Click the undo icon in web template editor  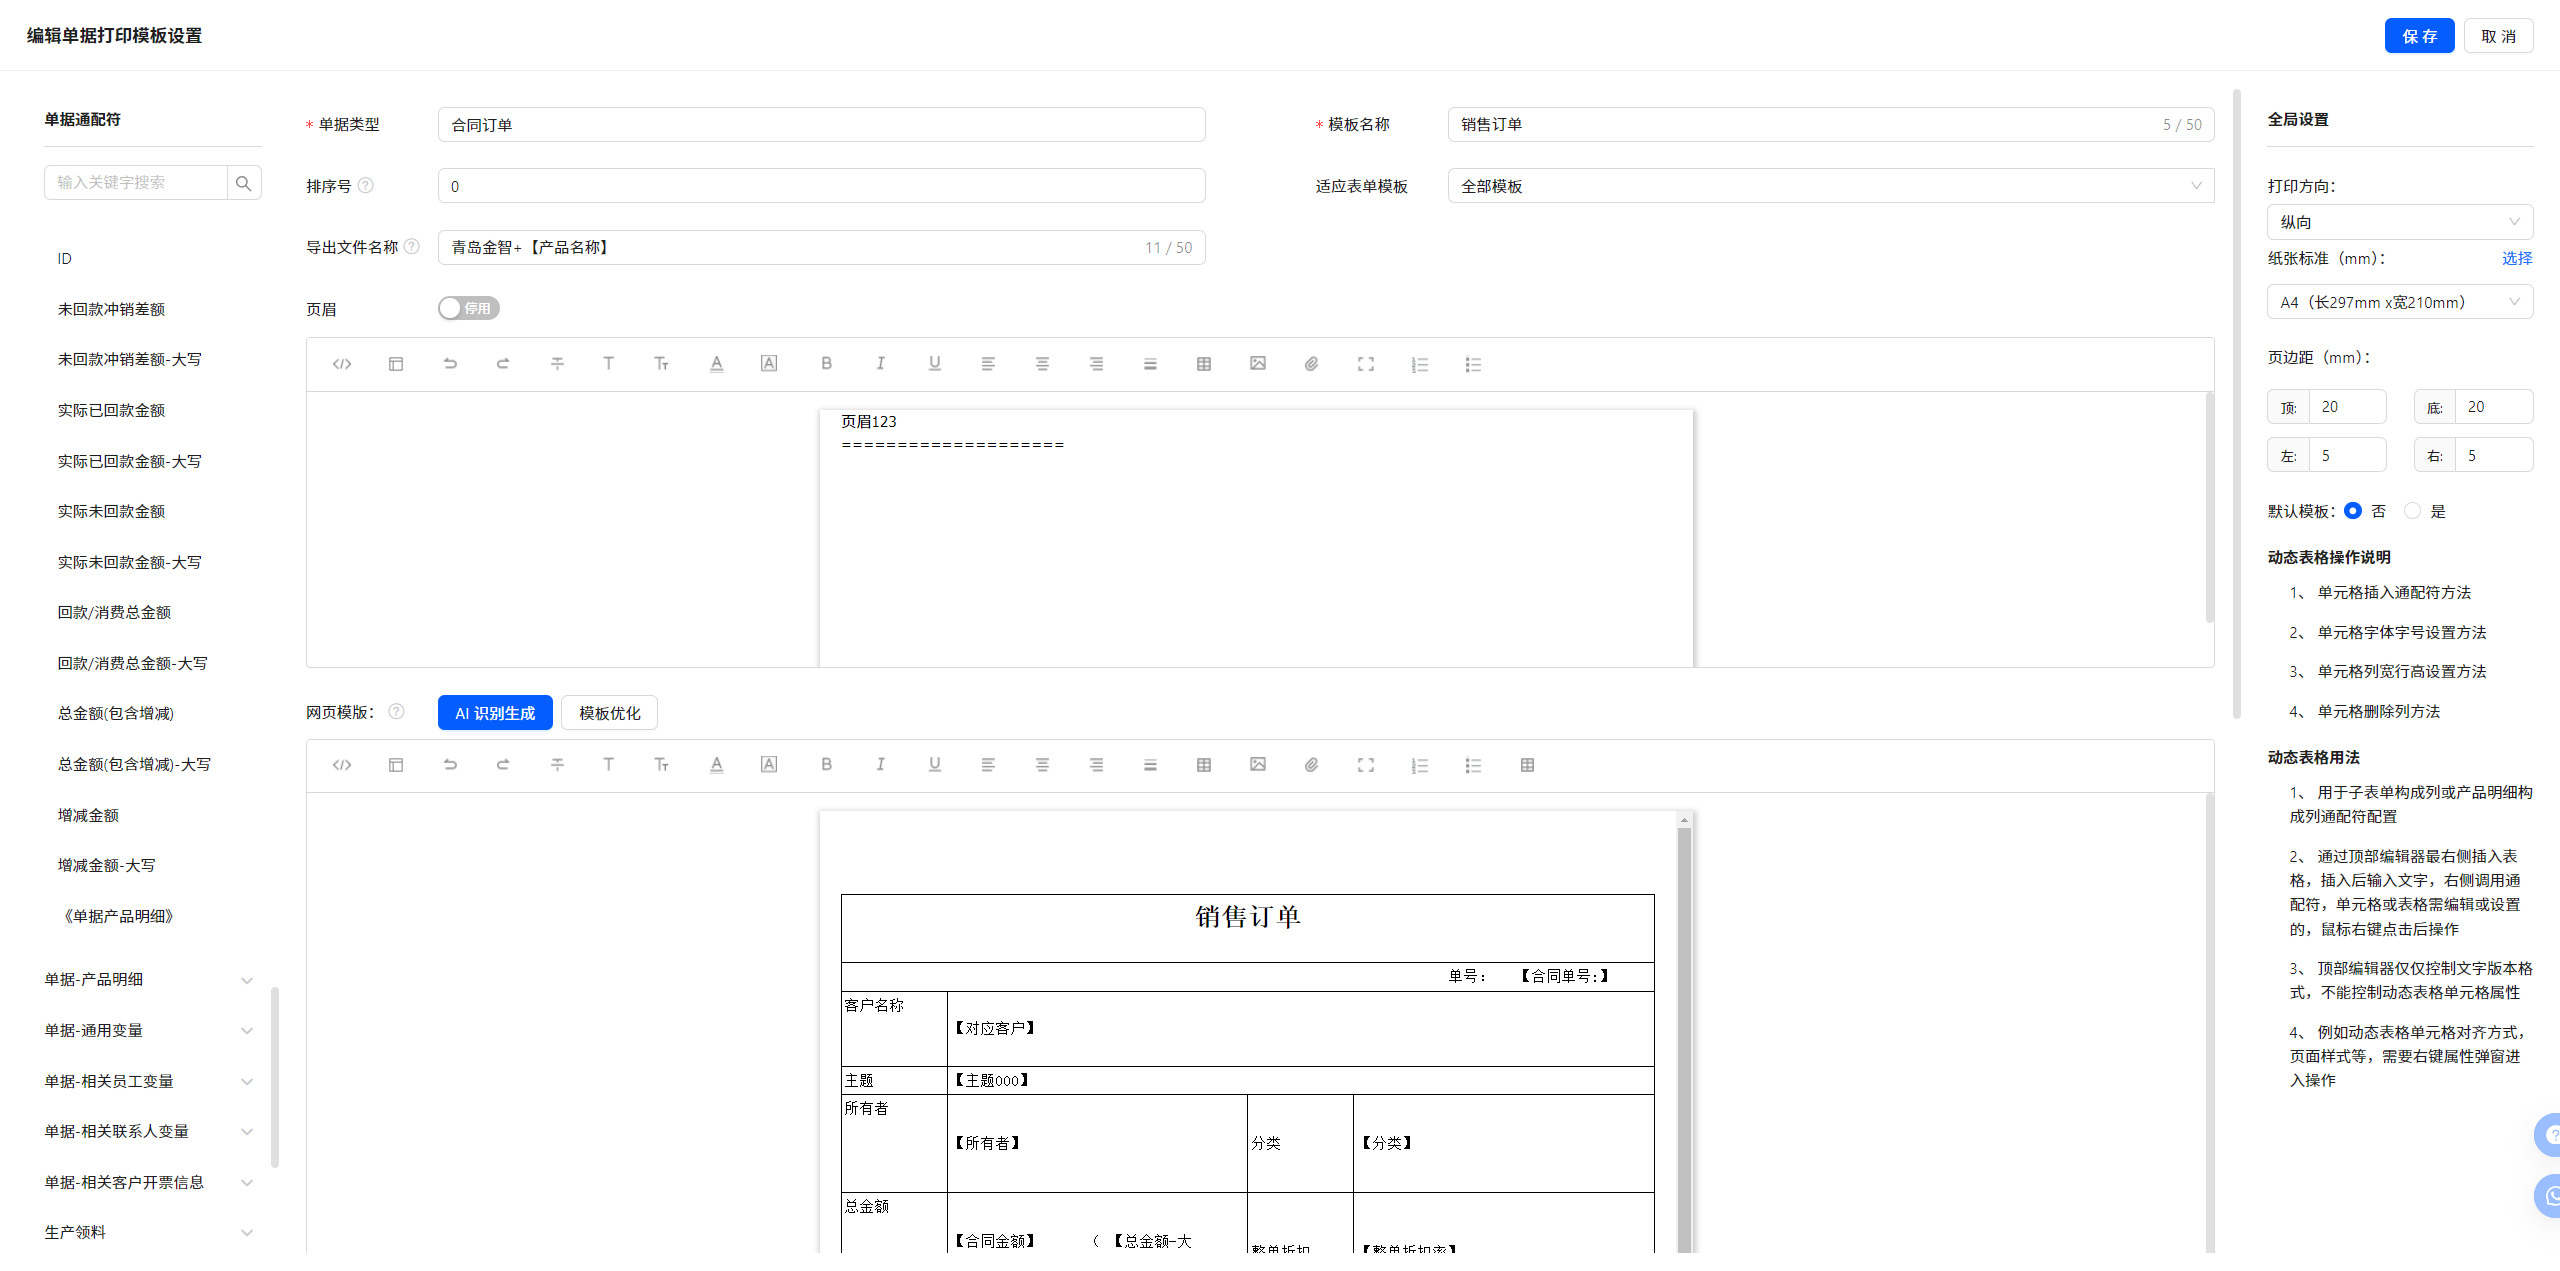(450, 765)
